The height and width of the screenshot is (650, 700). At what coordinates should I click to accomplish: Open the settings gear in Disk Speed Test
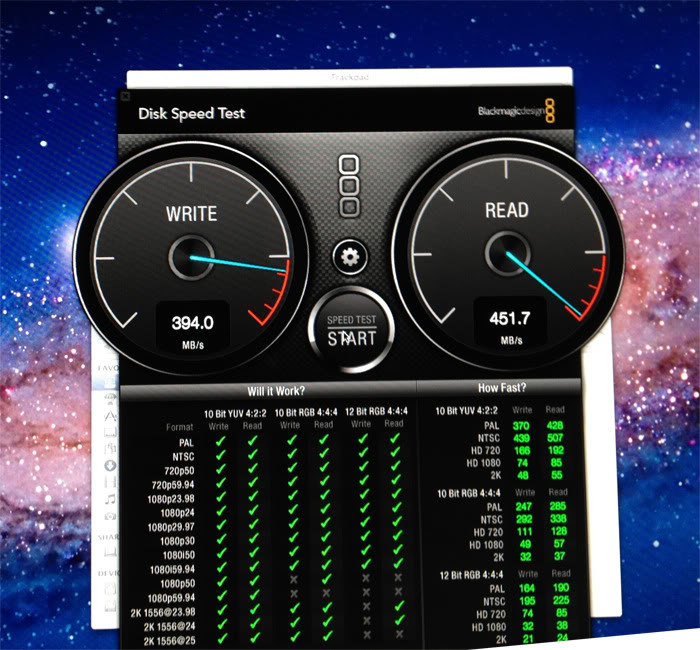(350, 257)
